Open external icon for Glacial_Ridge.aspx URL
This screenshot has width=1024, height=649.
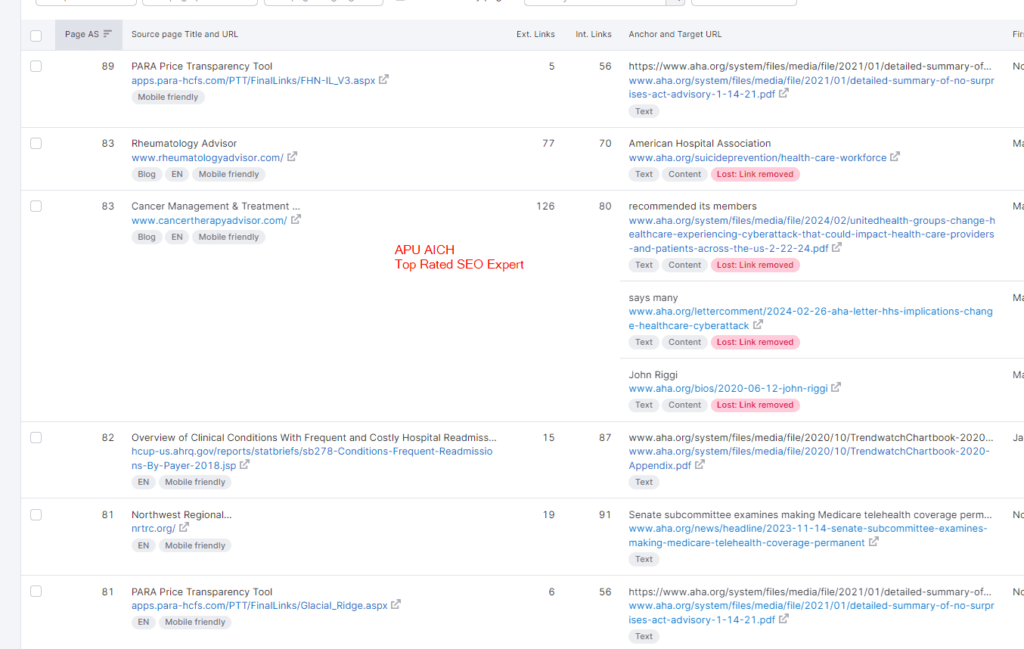(396, 605)
